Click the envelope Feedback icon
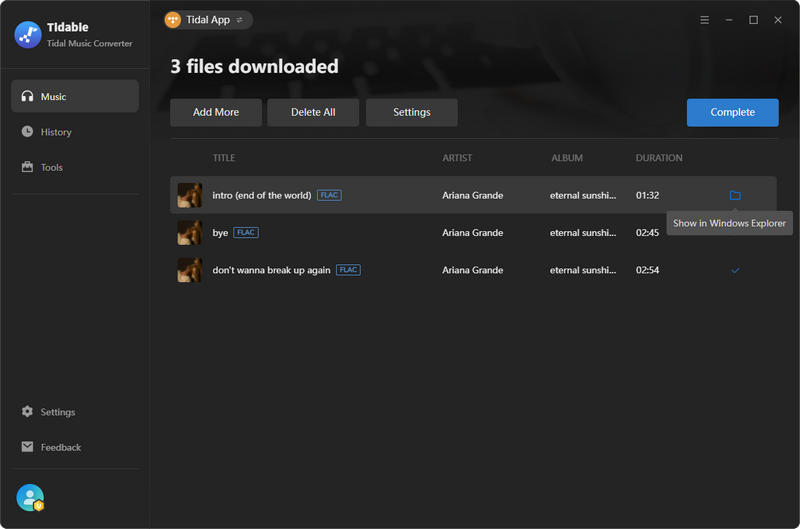Screen dimensions: 800x529 click(27, 447)
